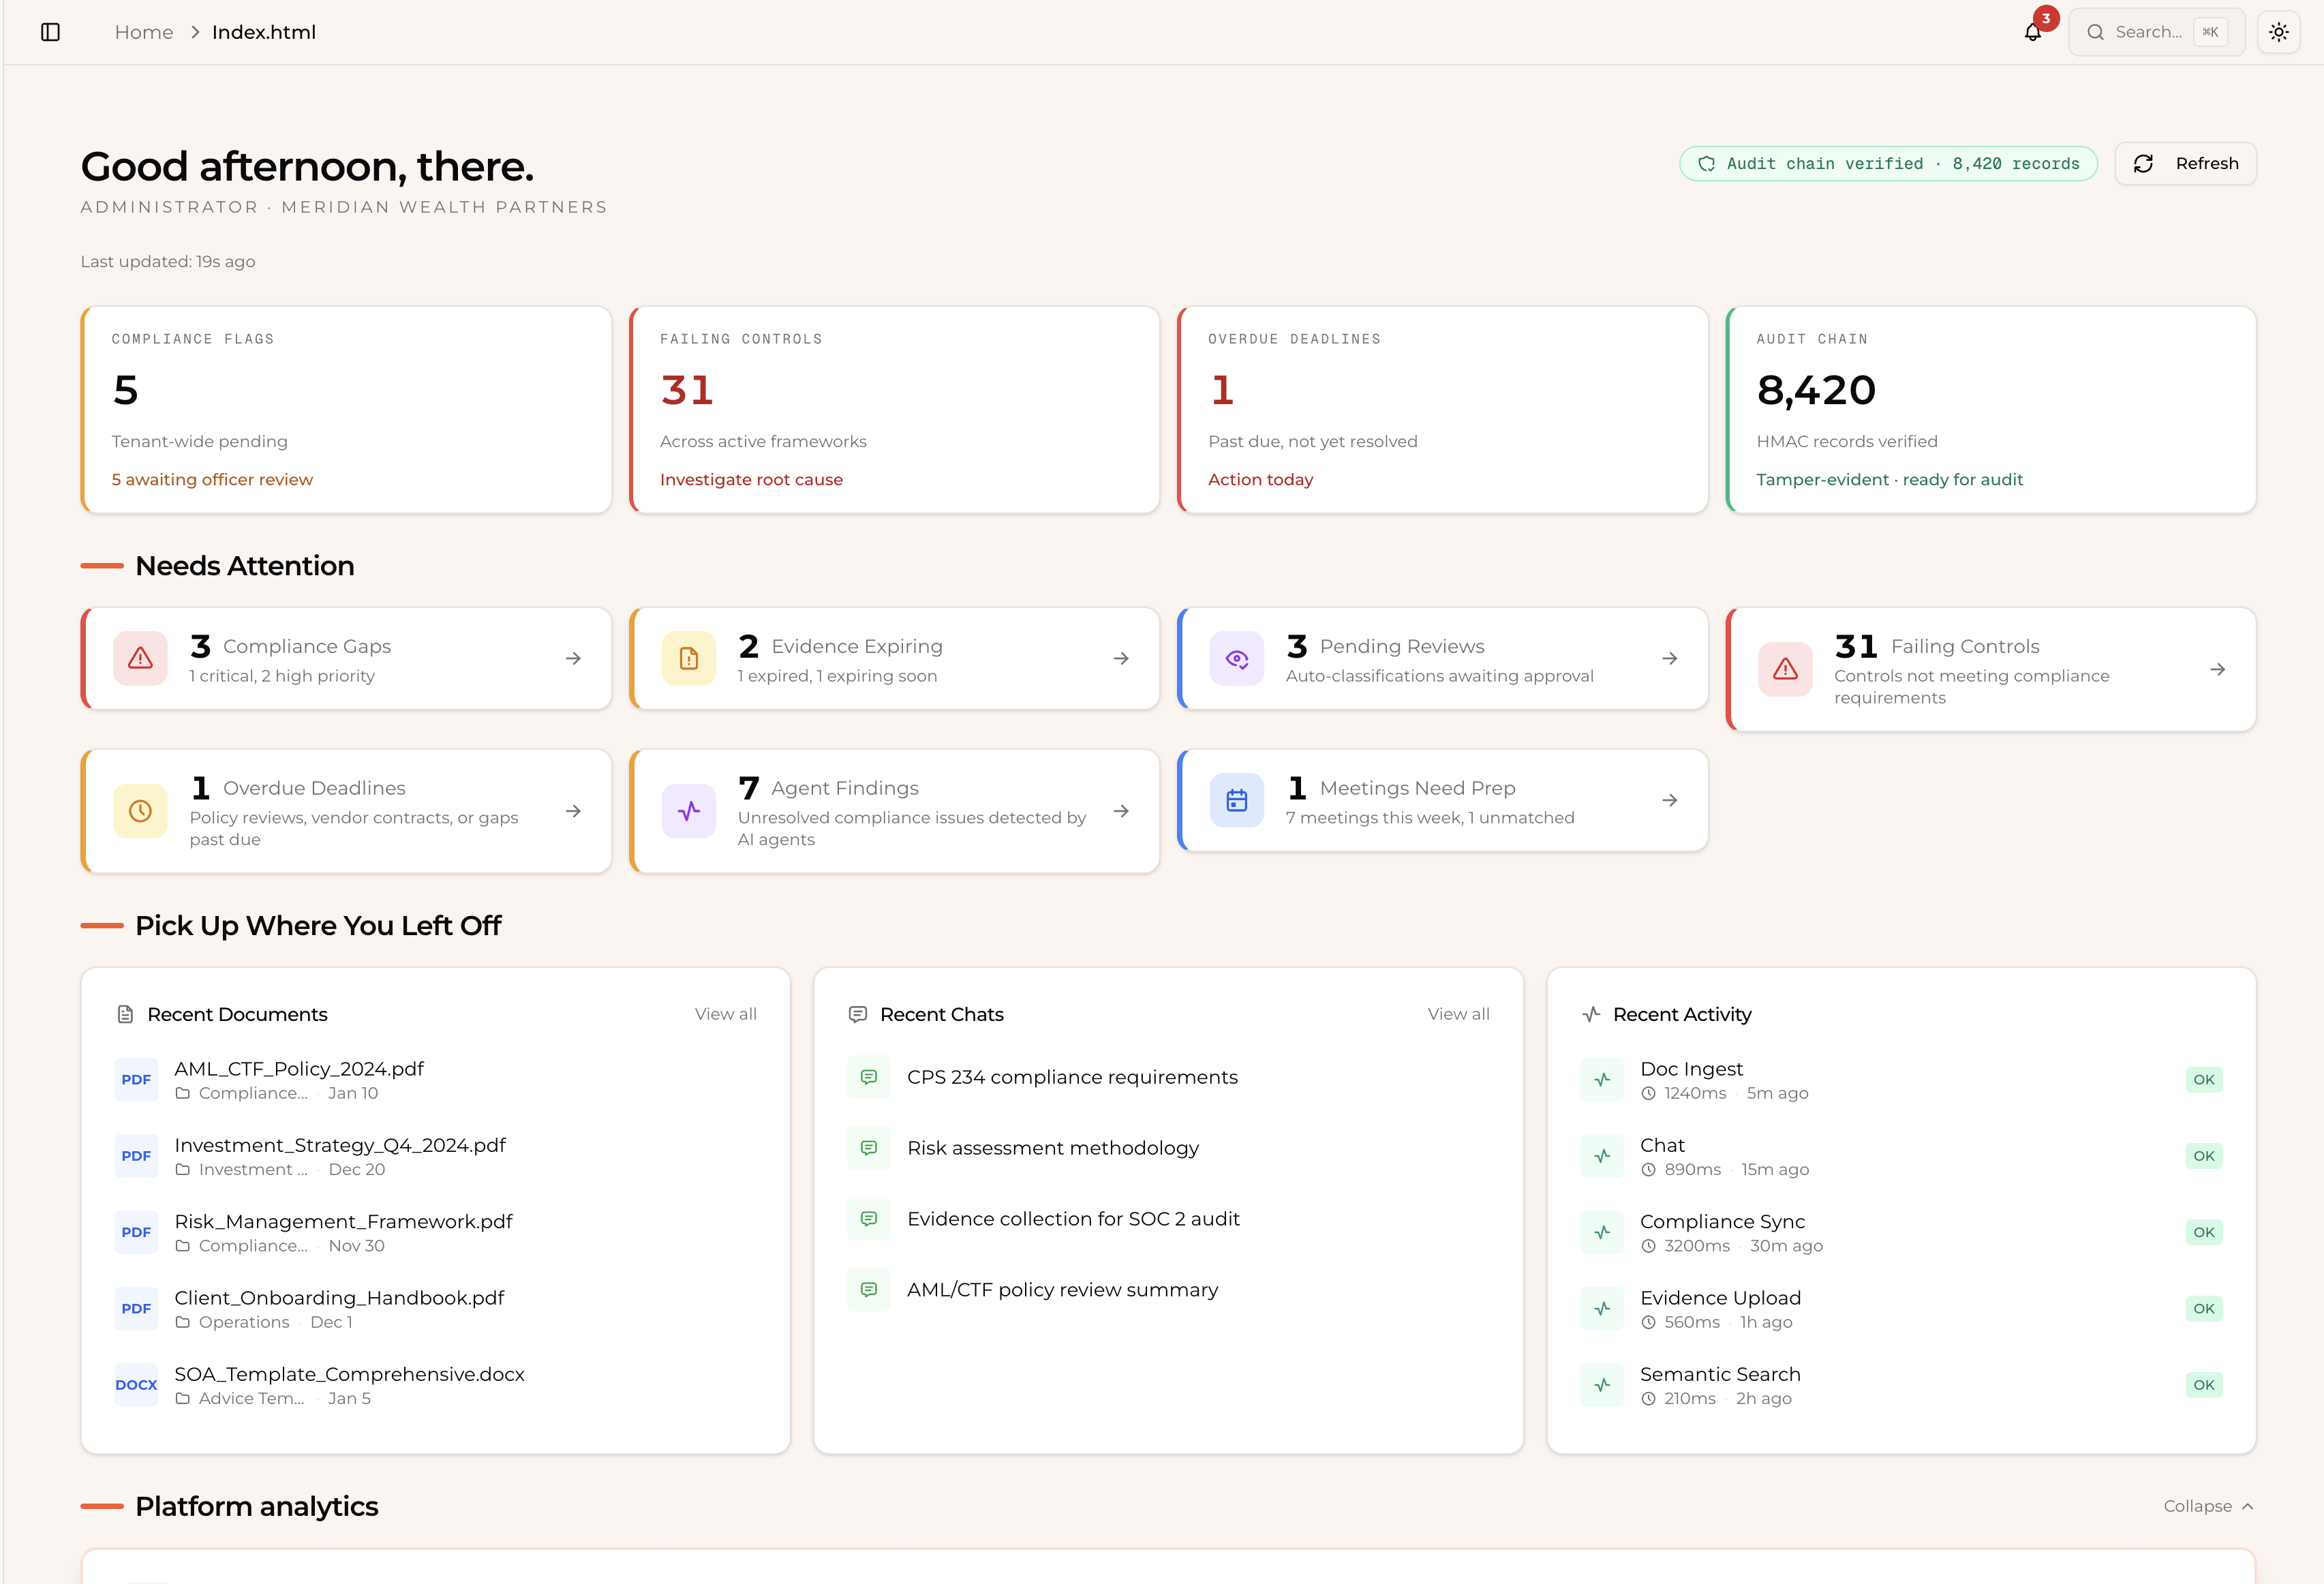Collapse the Platform analytics section

[x=2208, y=1506]
